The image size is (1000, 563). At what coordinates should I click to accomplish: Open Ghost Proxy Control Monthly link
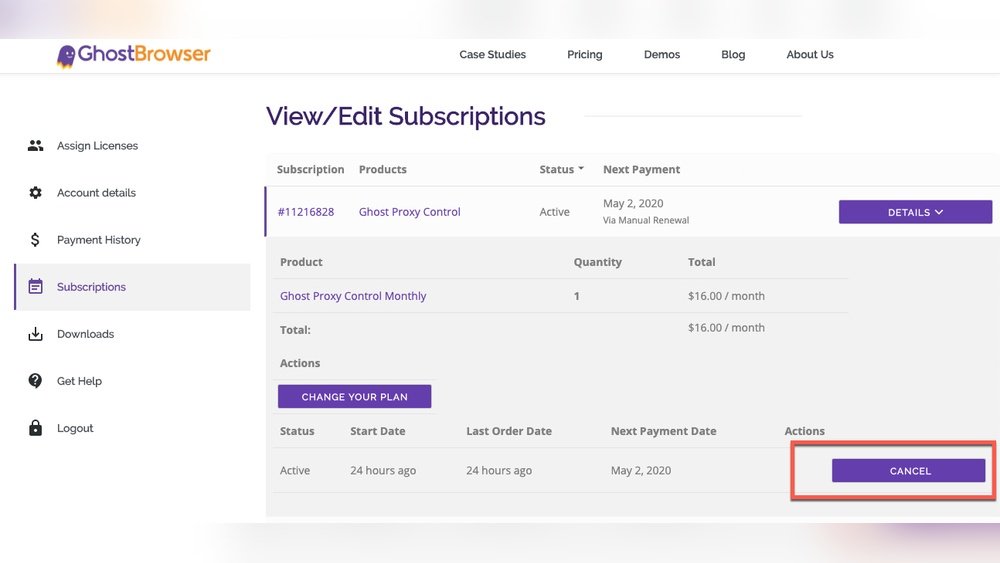[353, 296]
